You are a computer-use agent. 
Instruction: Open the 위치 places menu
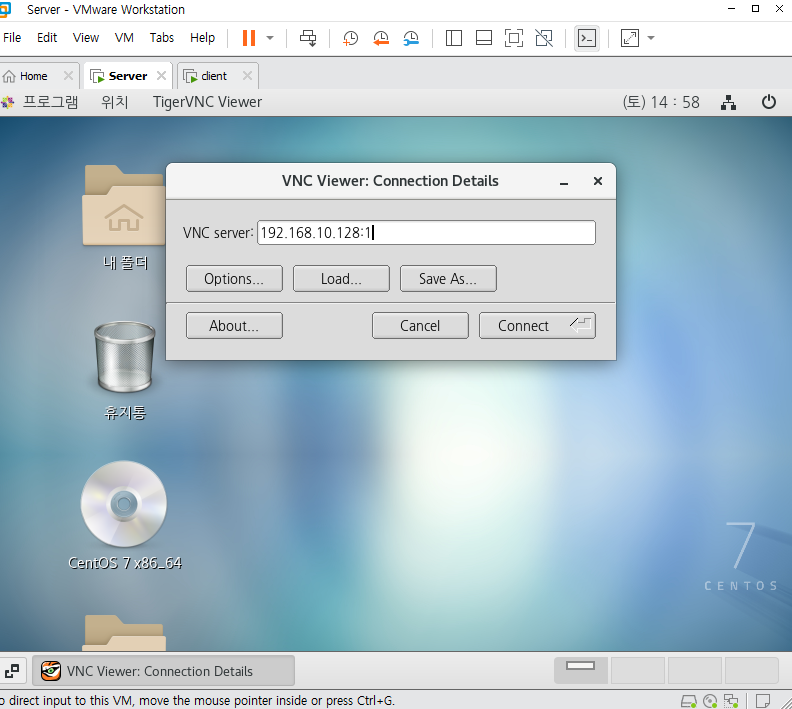pyautogui.click(x=115, y=102)
